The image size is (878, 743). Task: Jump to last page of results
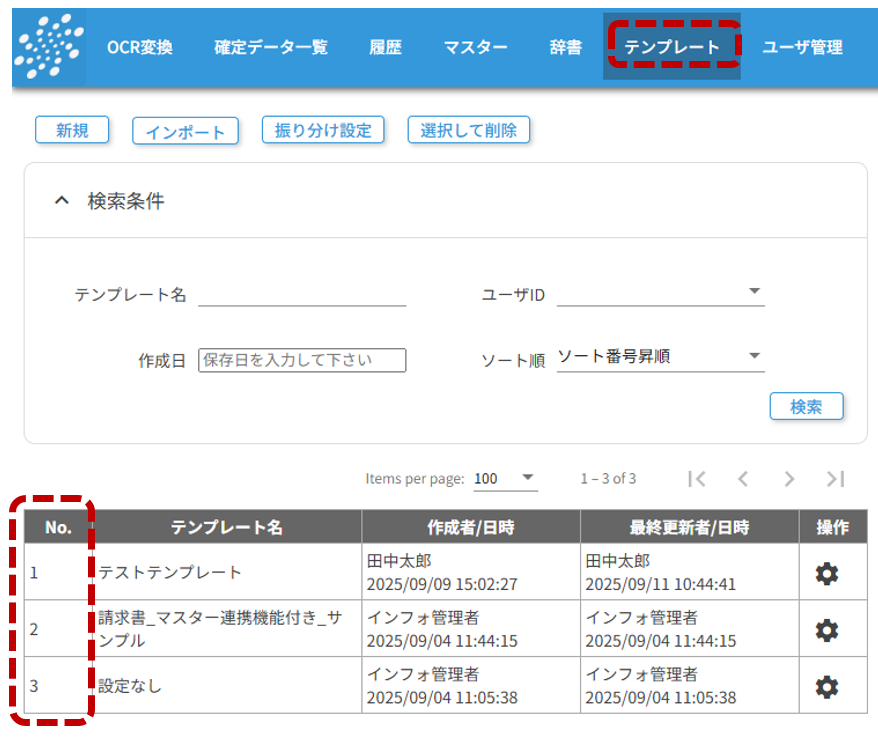pyautogui.click(x=836, y=479)
